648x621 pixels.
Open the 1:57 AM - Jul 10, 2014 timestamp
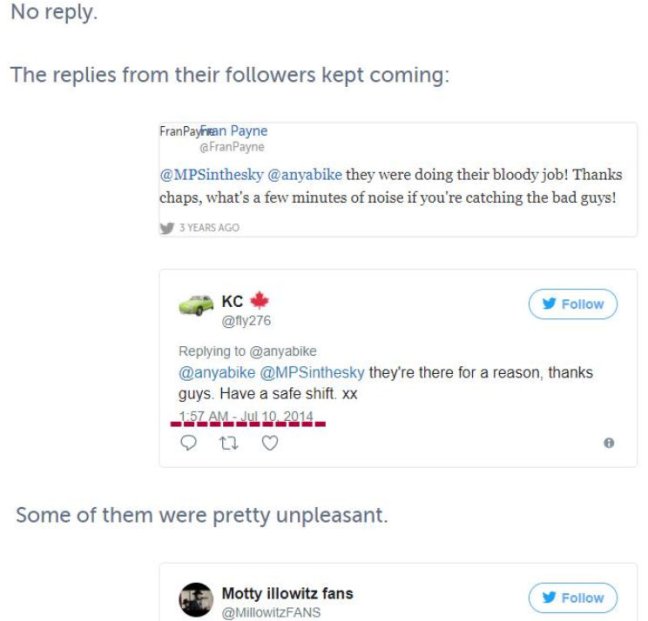[246, 415]
